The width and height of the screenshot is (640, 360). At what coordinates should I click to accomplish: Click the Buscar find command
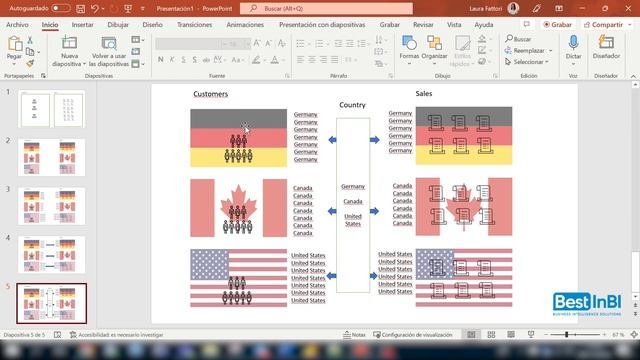click(518, 39)
